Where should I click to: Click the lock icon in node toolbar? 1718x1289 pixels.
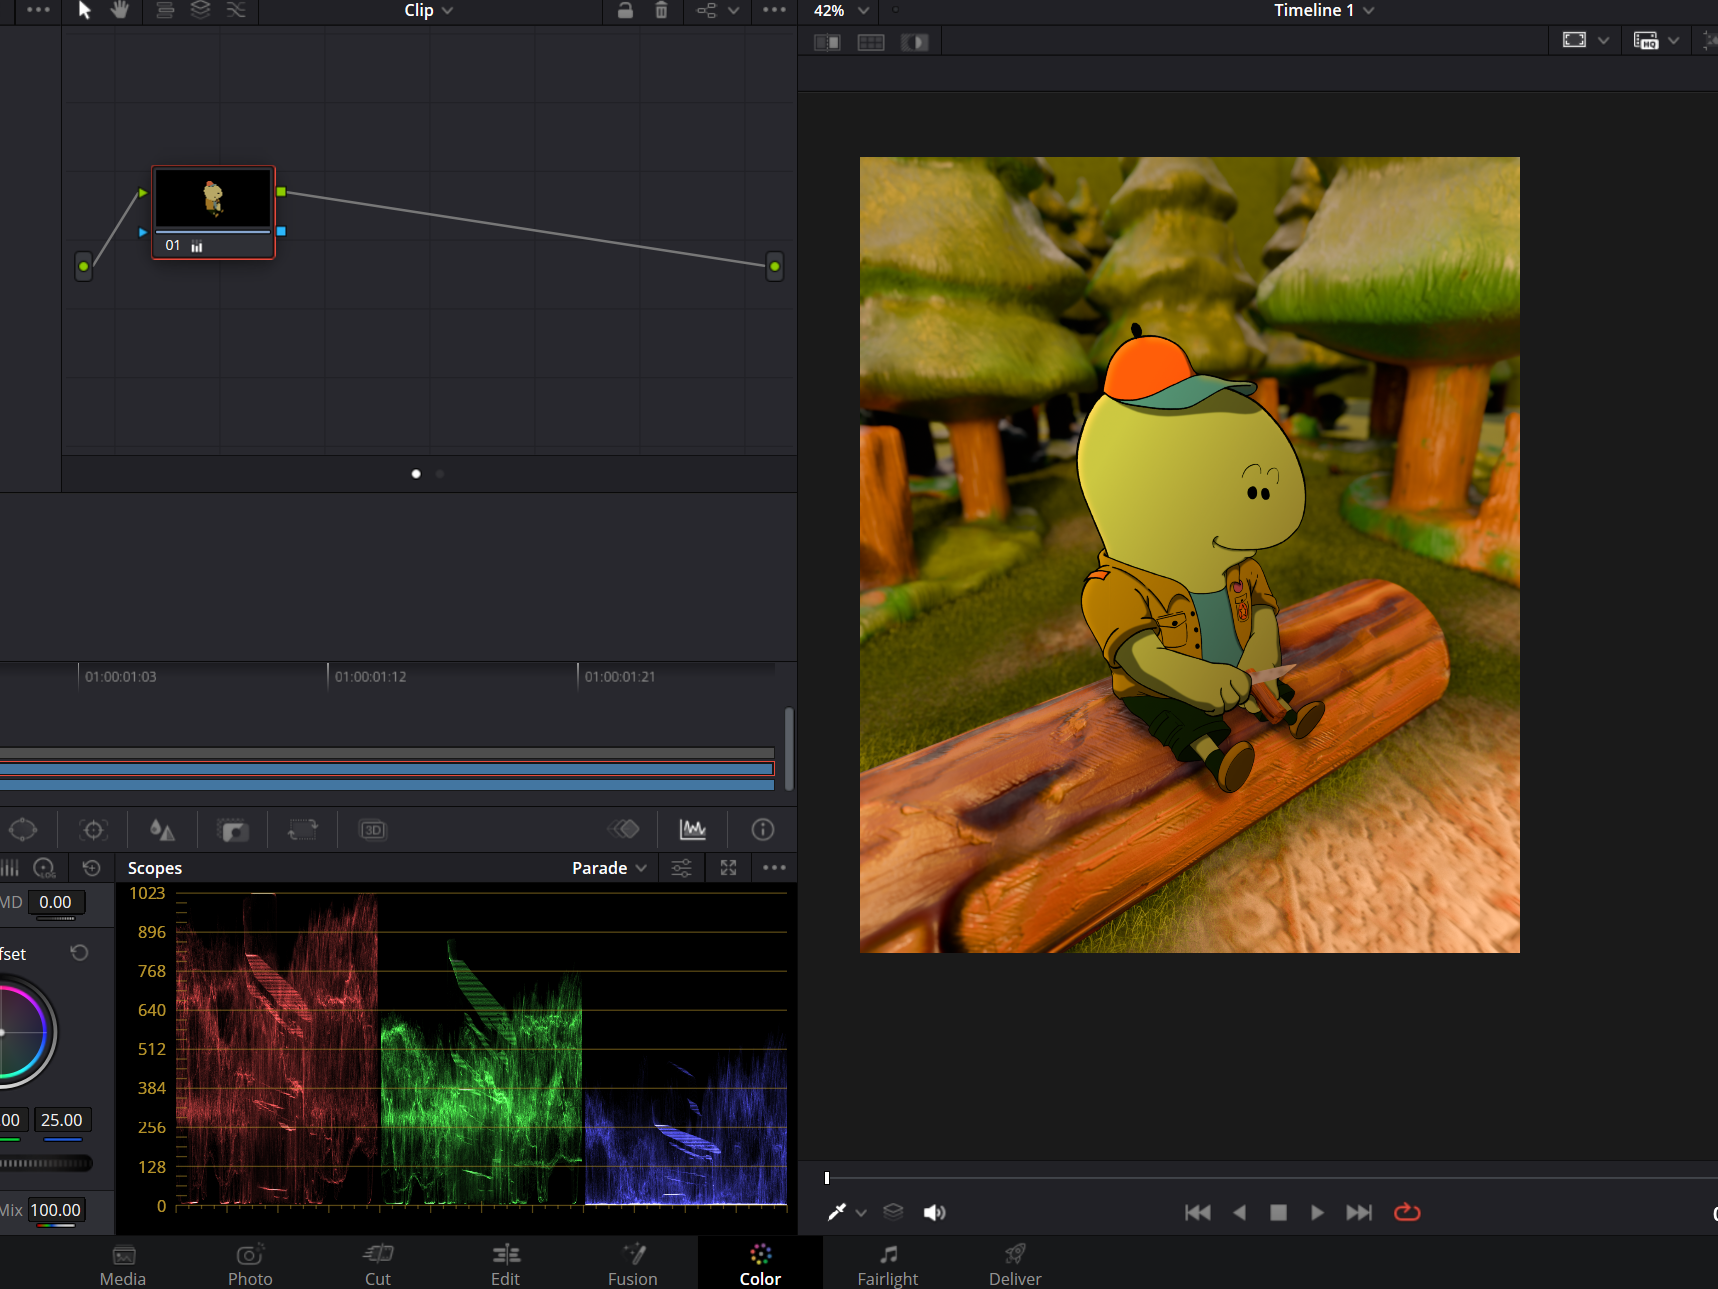click(625, 10)
